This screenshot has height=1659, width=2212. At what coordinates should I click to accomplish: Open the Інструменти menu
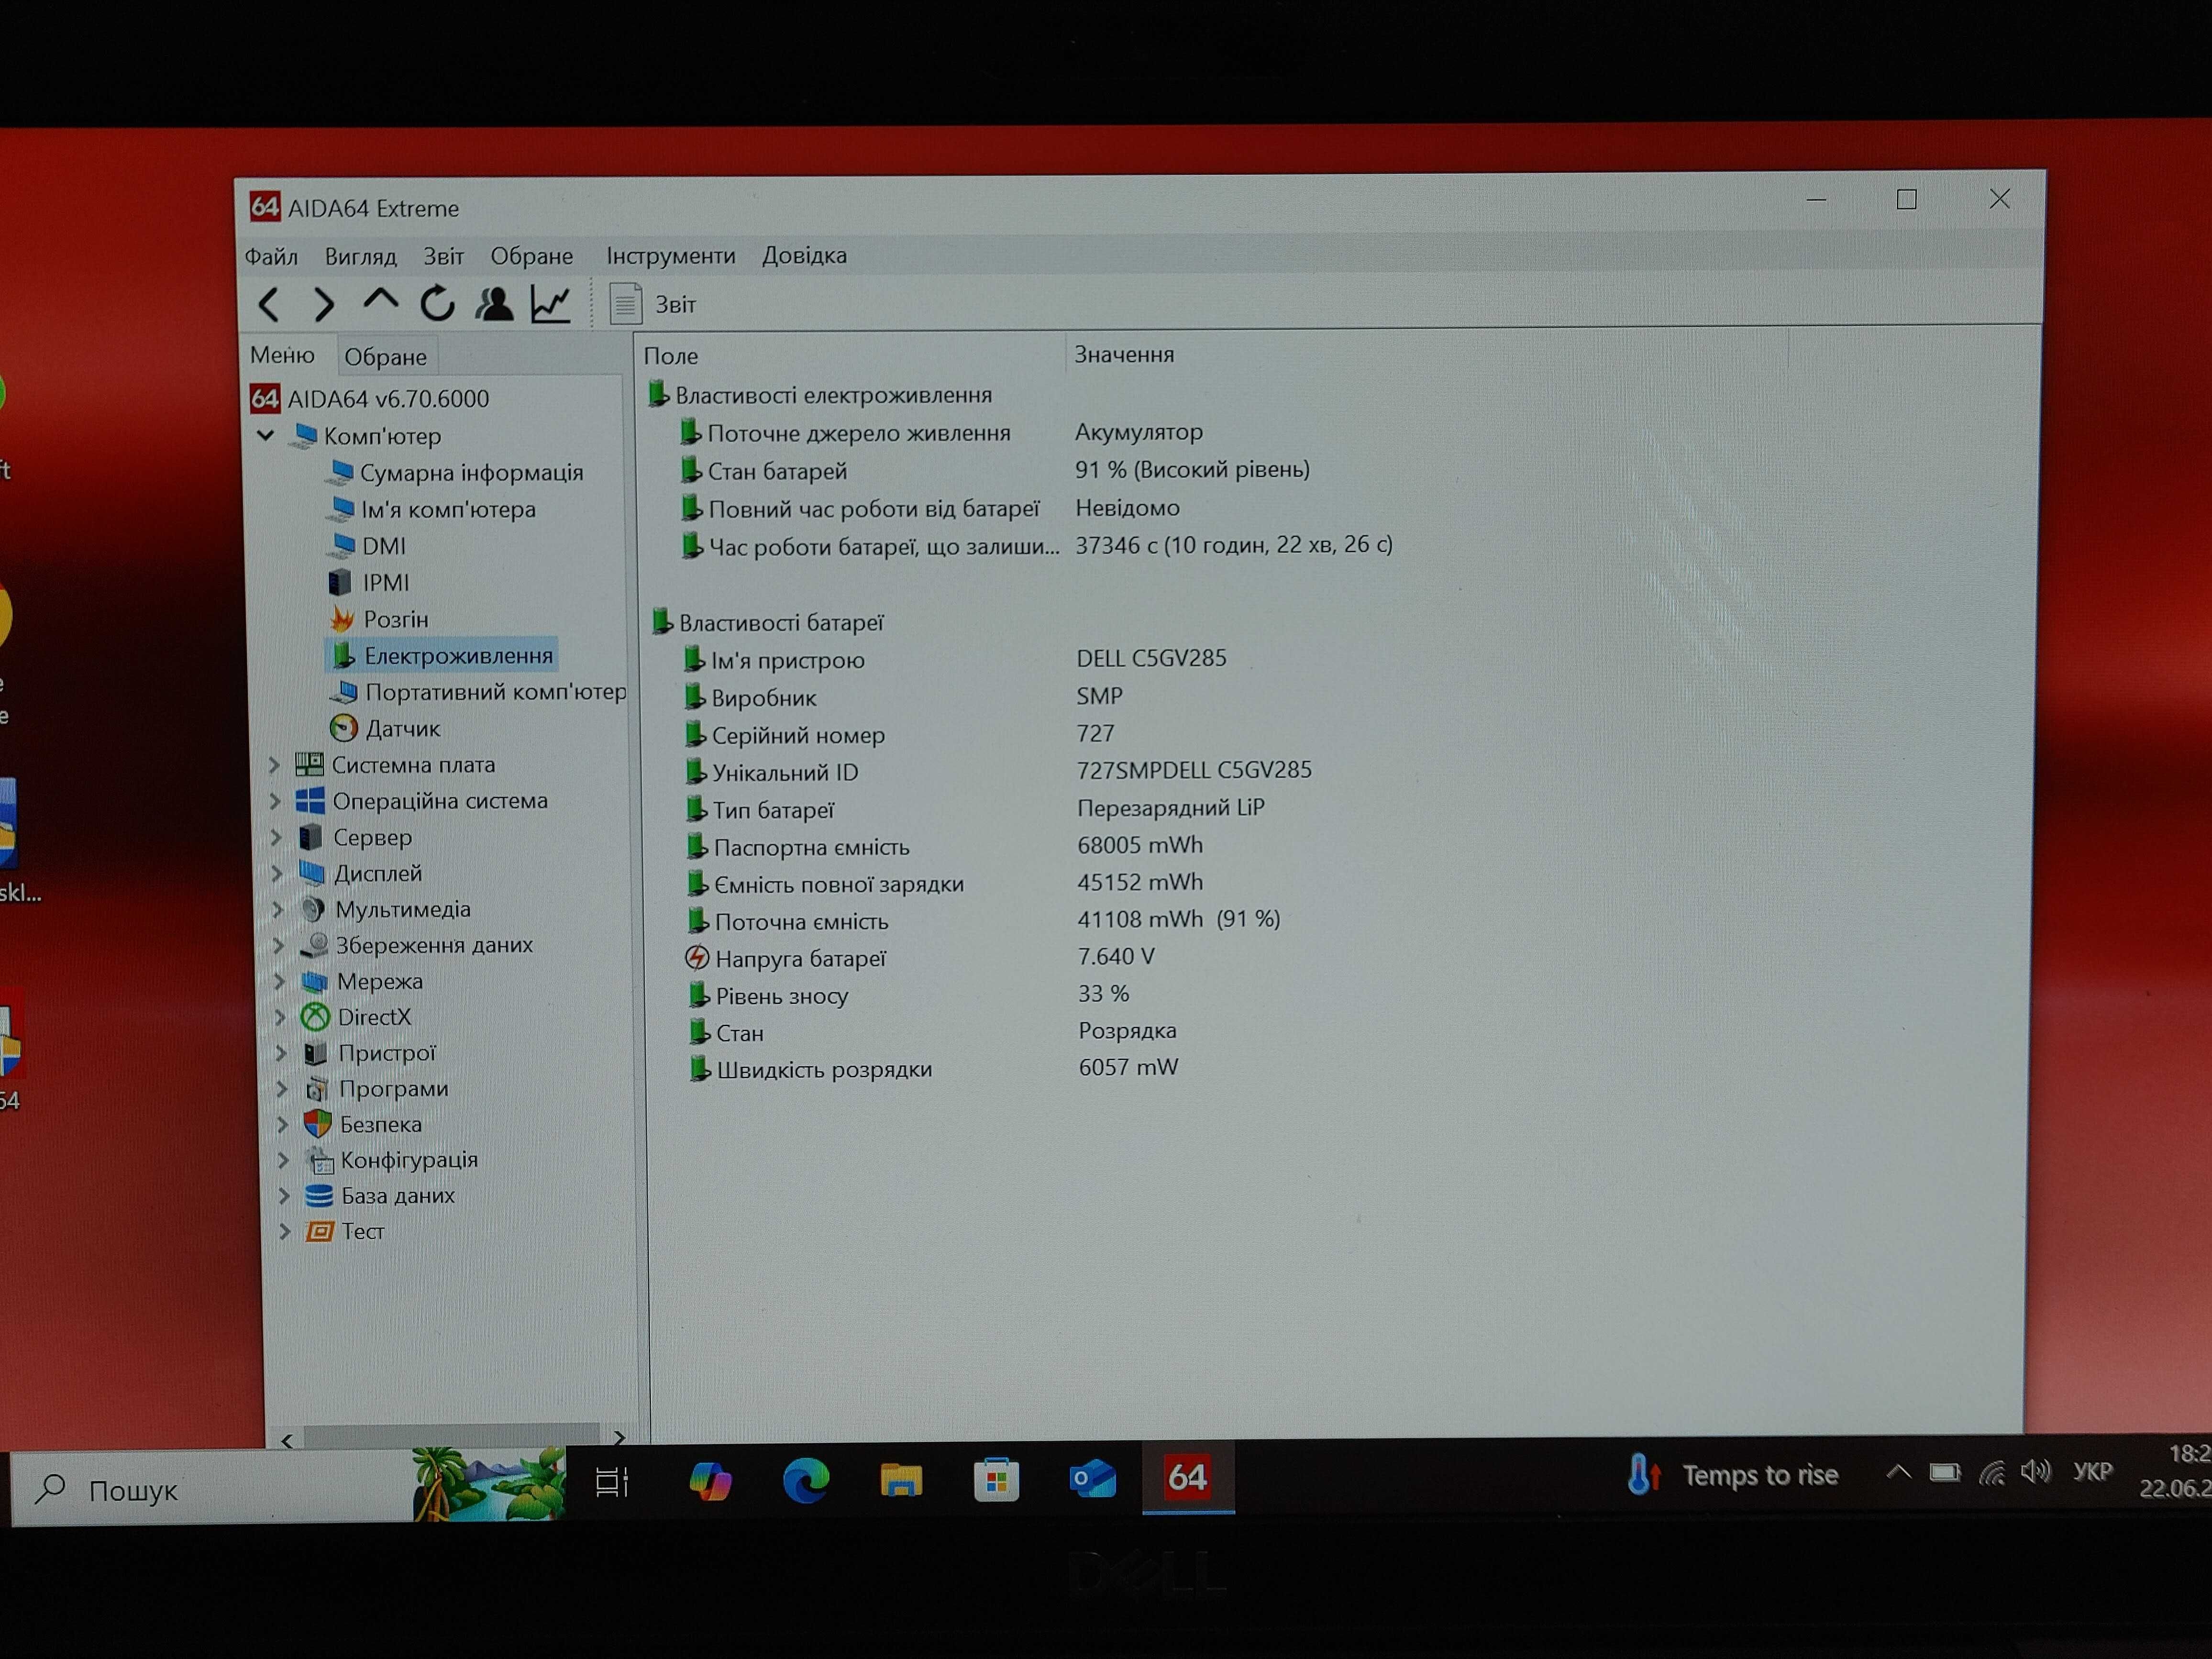coord(671,256)
